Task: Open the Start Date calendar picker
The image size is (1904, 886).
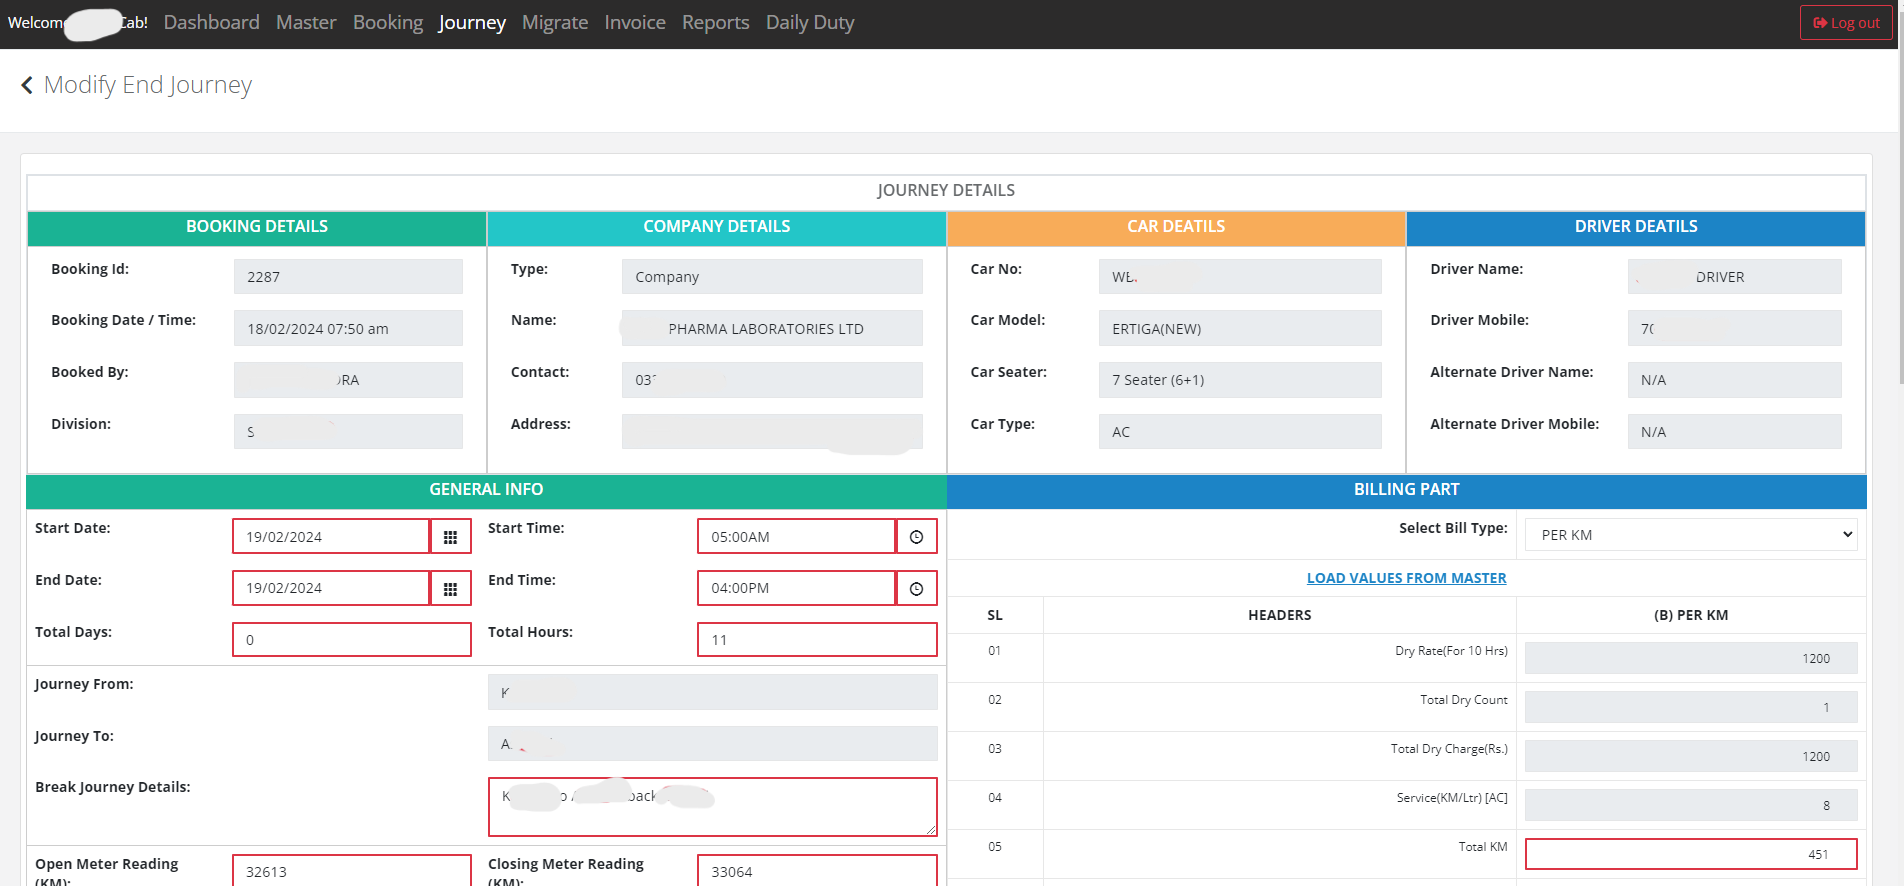Action: tap(450, 537)
